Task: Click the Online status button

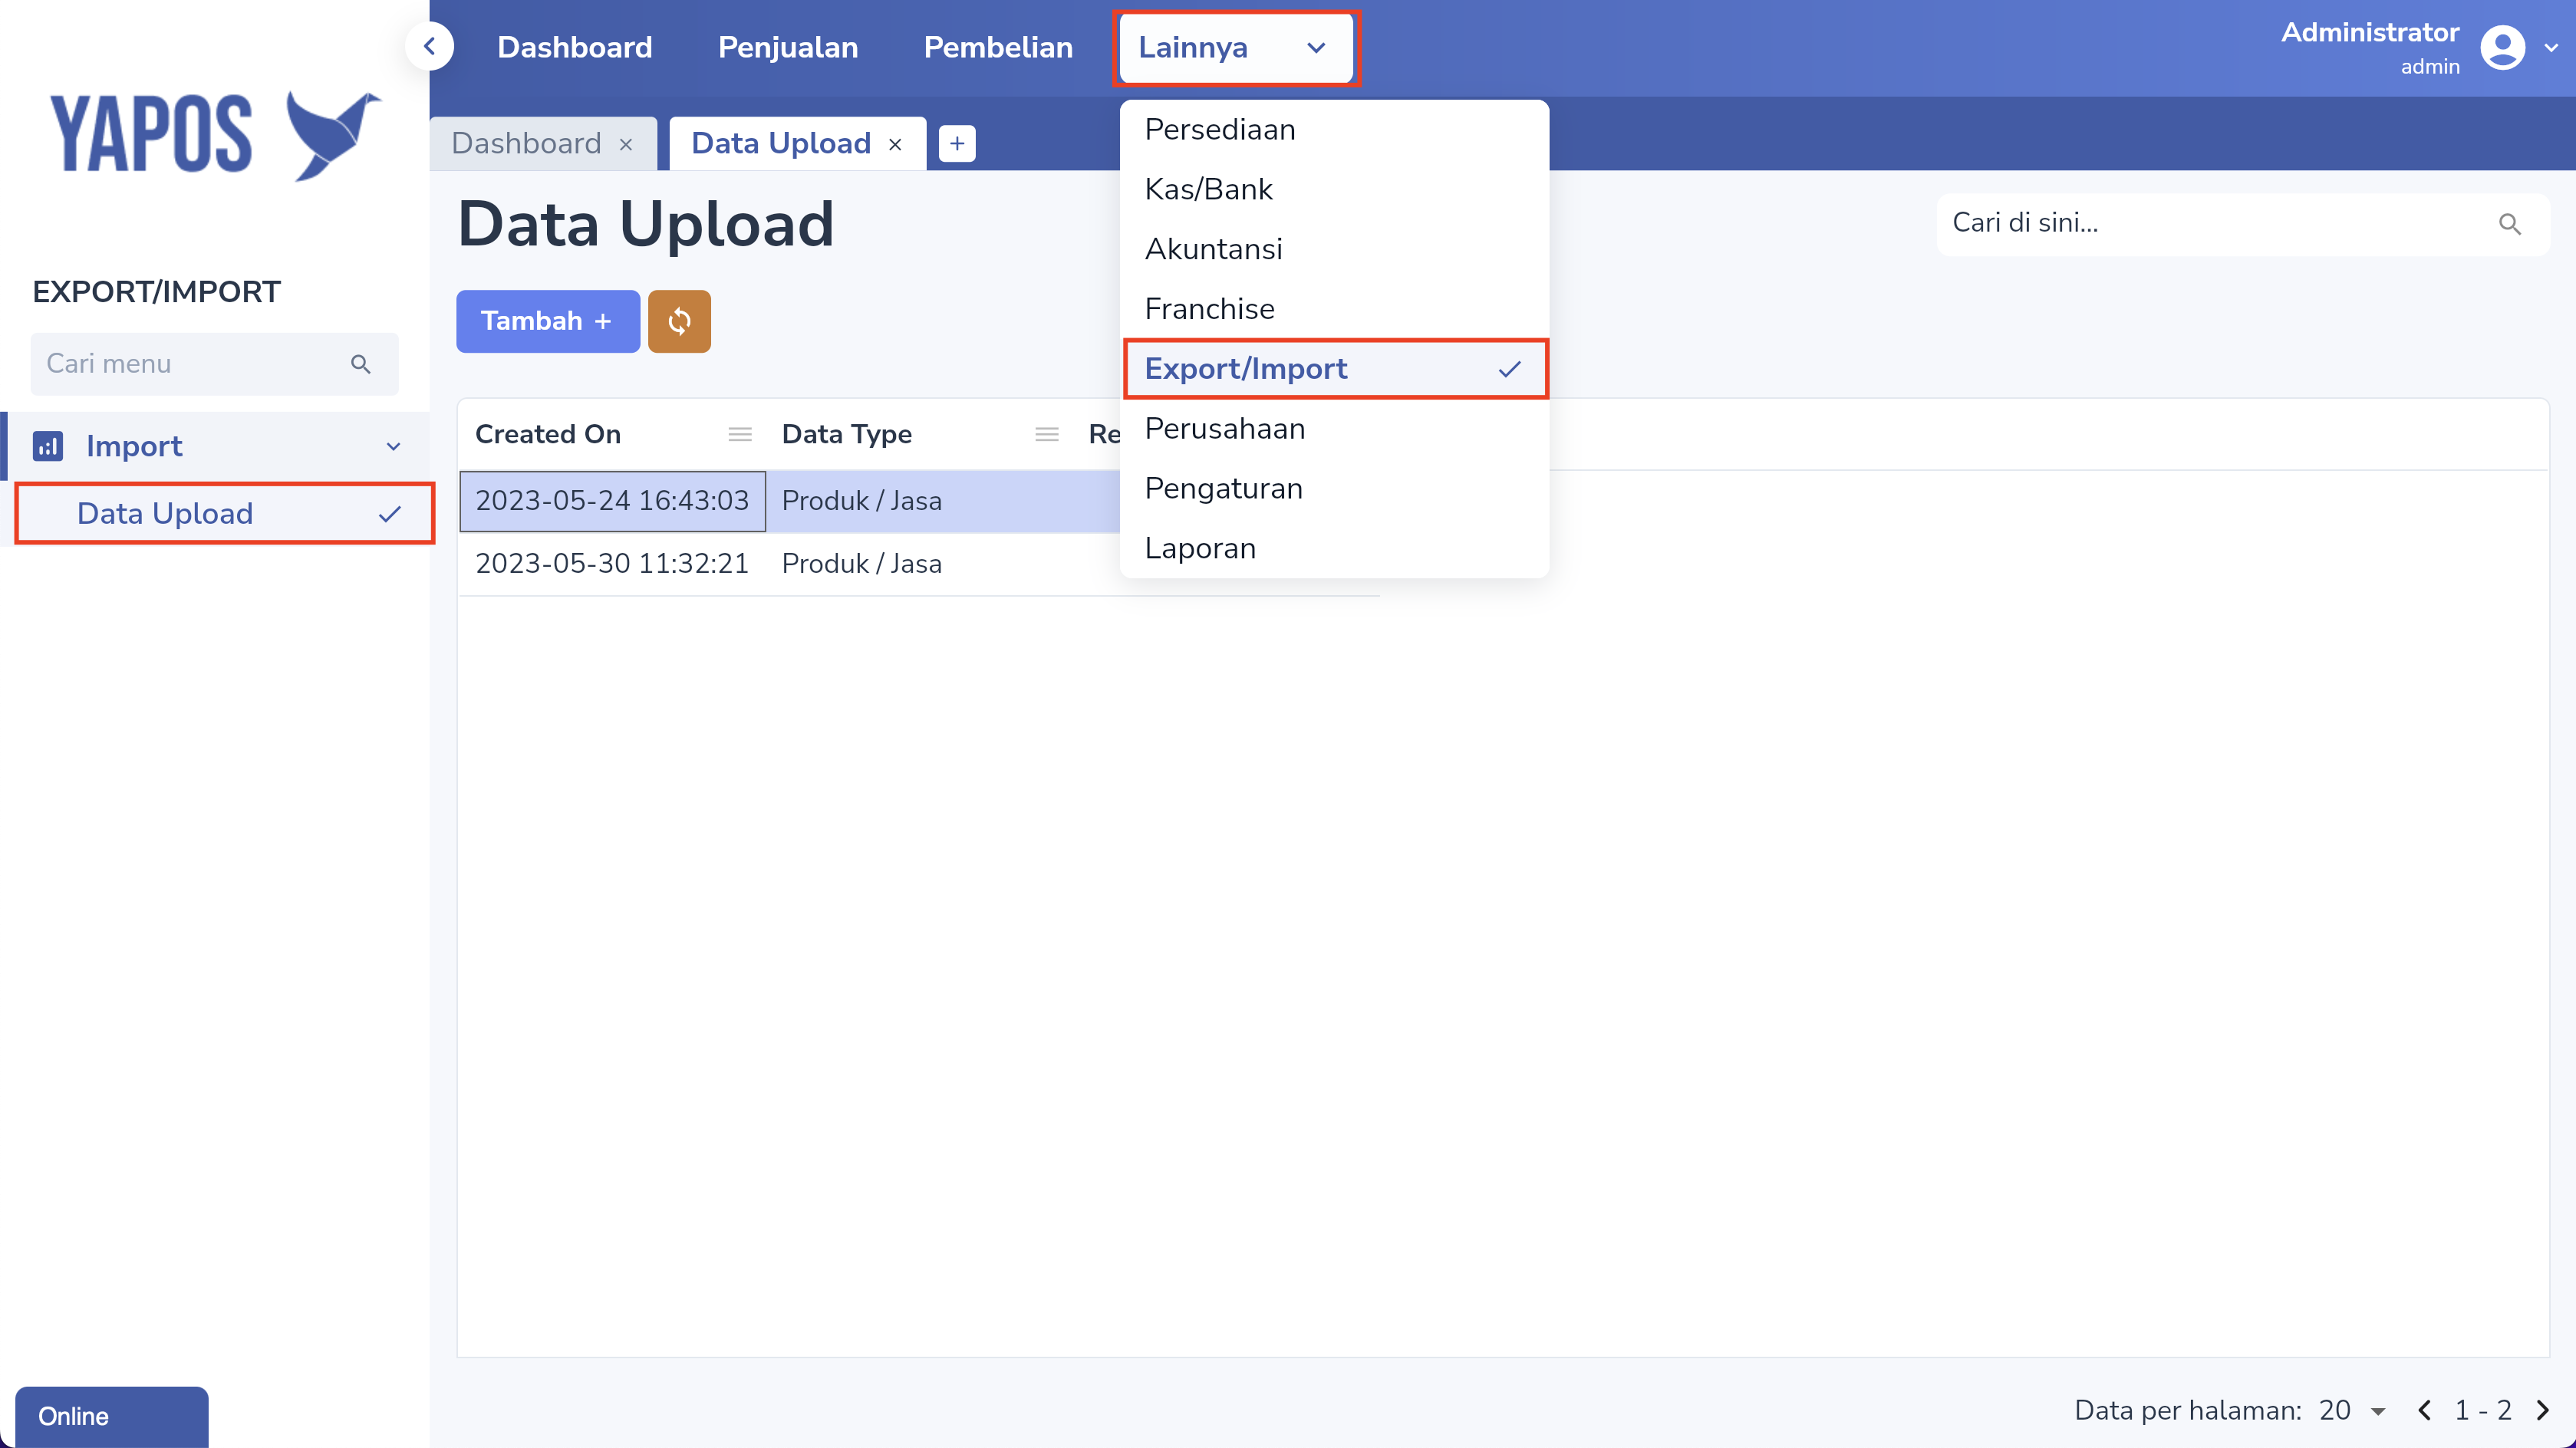Action: (x=111, y=1417)
